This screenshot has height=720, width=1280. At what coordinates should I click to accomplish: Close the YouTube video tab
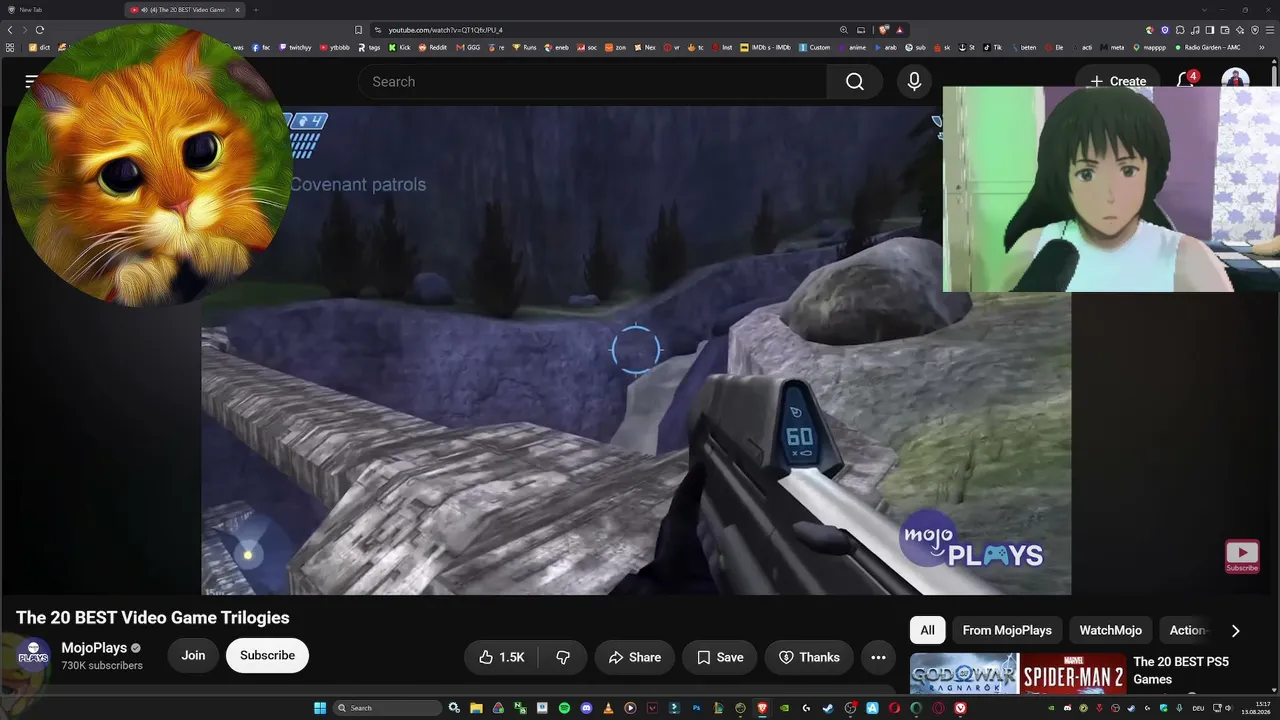(x=237, y=10)
